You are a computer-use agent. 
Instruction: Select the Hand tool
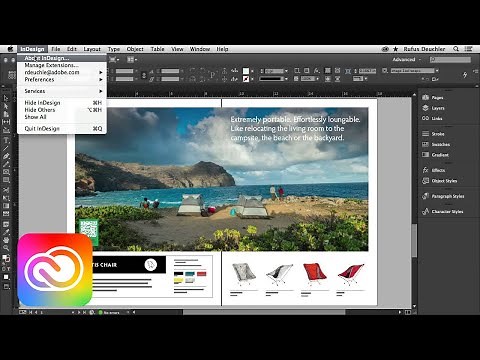[6, 240]
